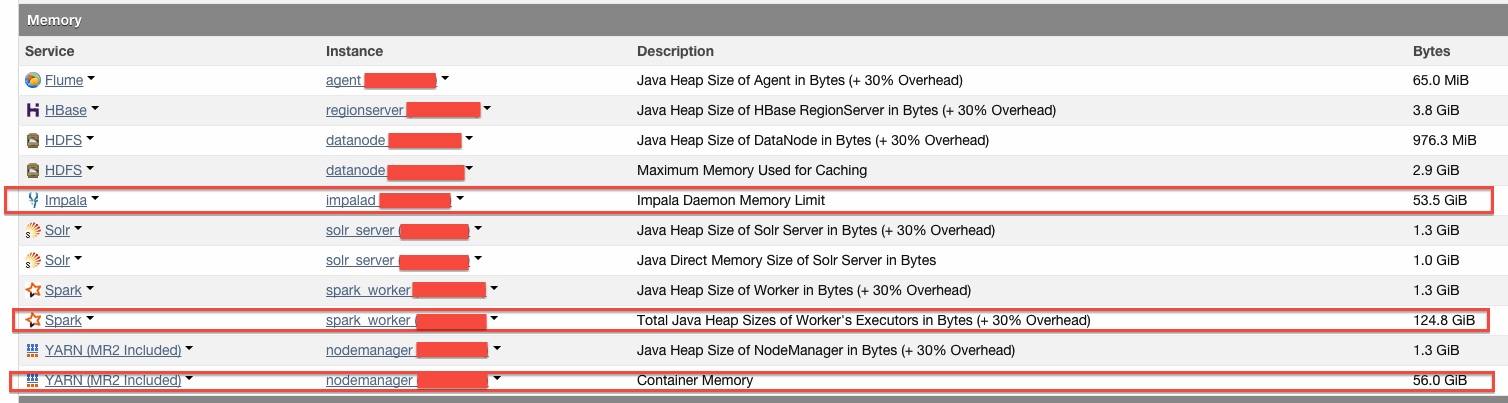Click the Flume service icon

[32, 80]
